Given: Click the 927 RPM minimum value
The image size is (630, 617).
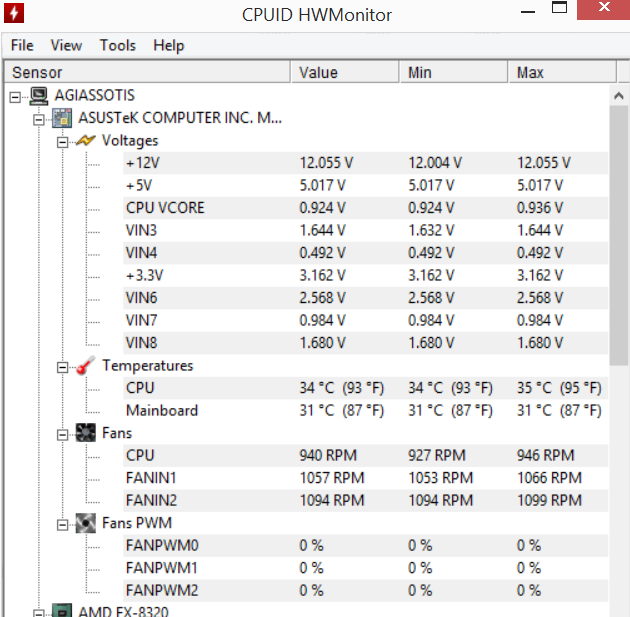Looking at the screenshot, I should (x=436, y=455).
